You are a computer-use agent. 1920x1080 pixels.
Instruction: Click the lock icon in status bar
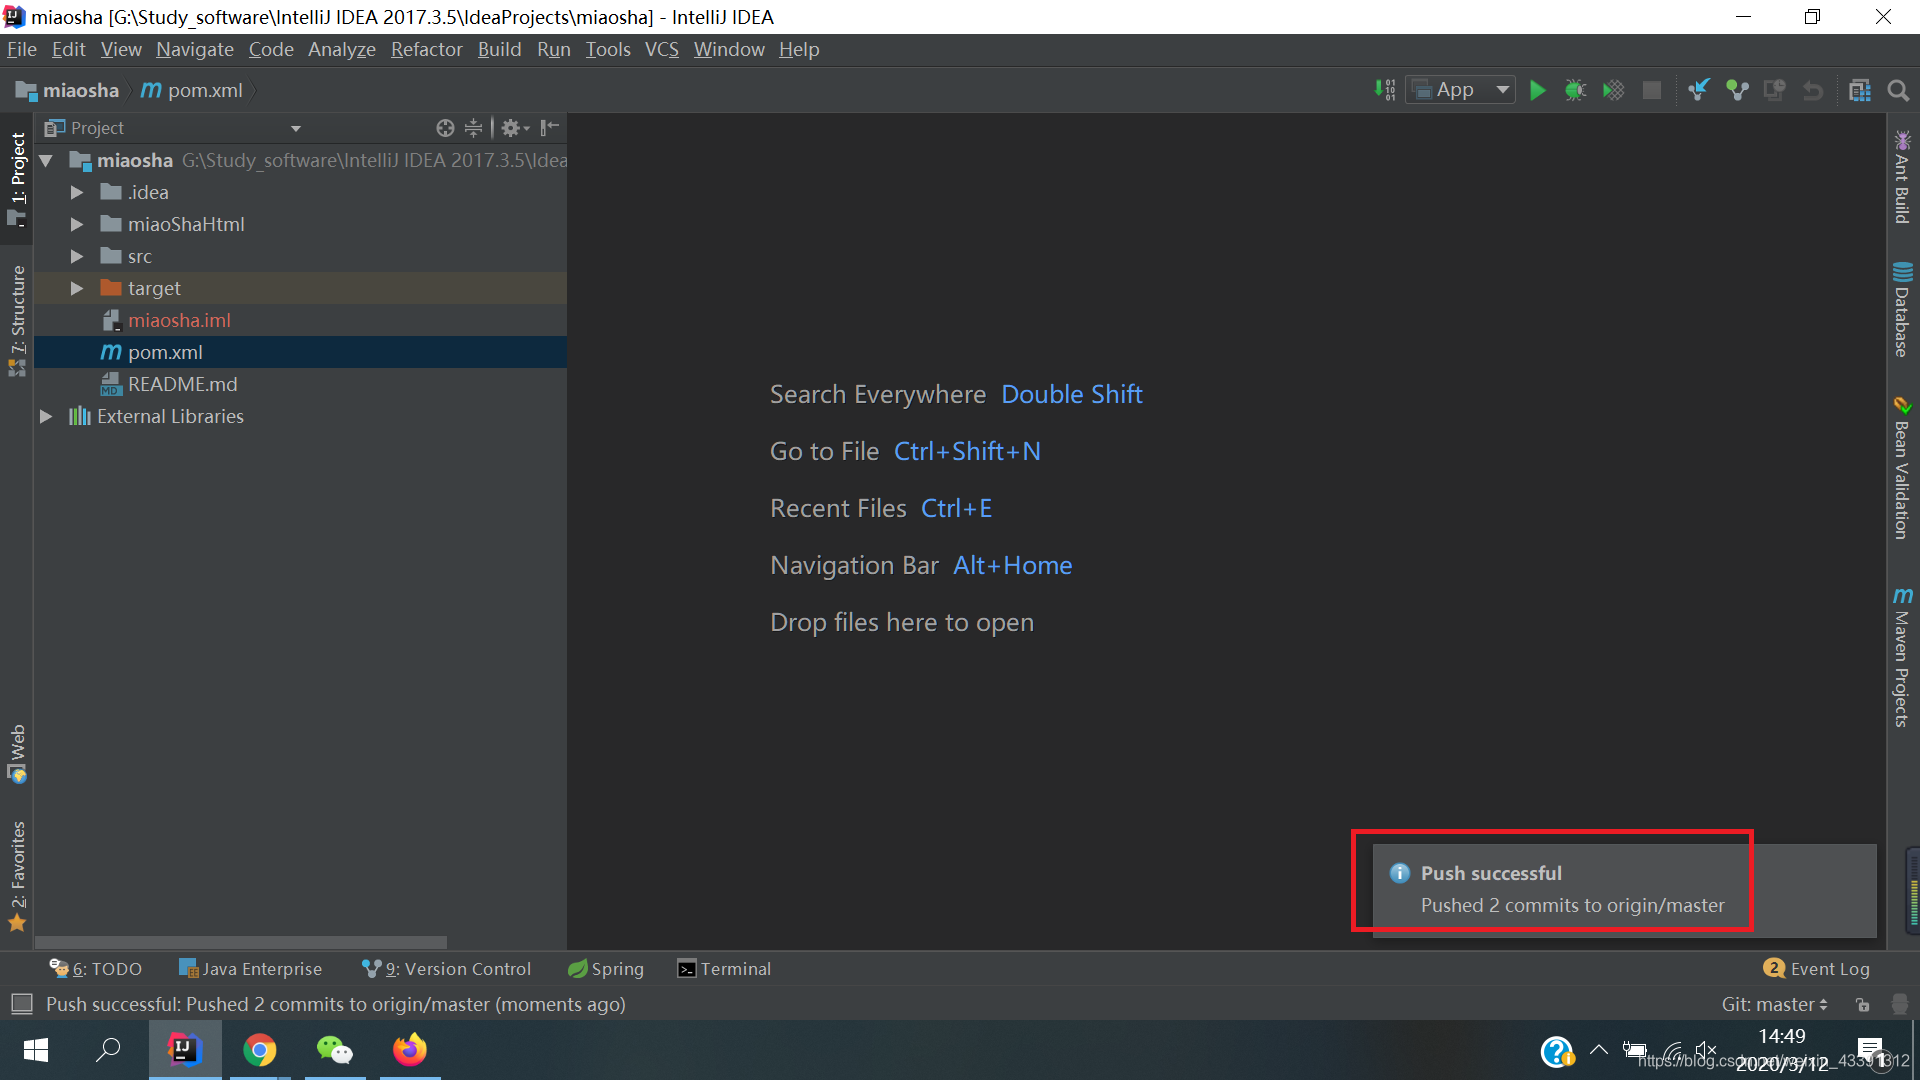[1862, 1004]
